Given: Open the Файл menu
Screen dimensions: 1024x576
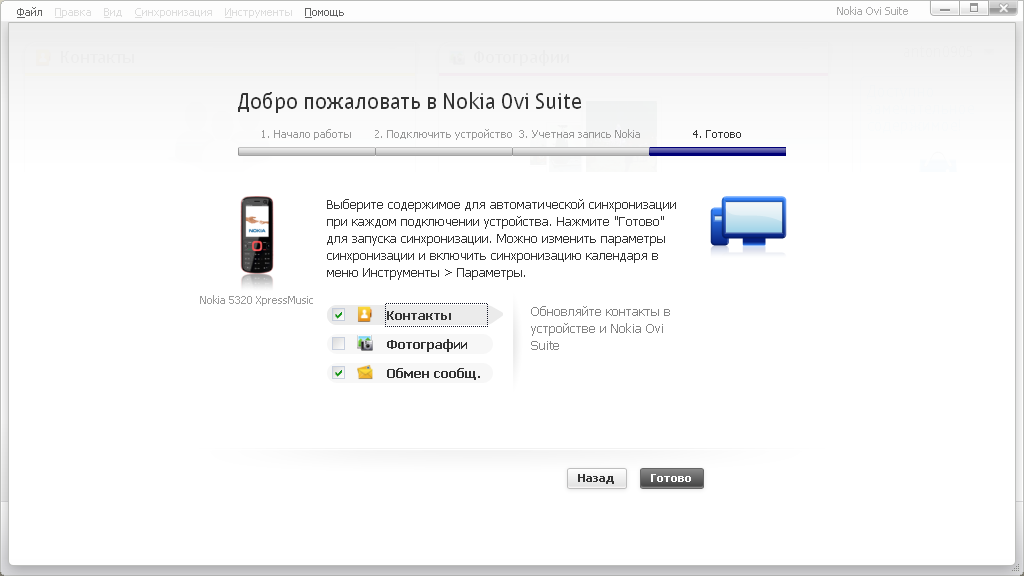Looking at the screenshot, I should (x=29, y=12).
